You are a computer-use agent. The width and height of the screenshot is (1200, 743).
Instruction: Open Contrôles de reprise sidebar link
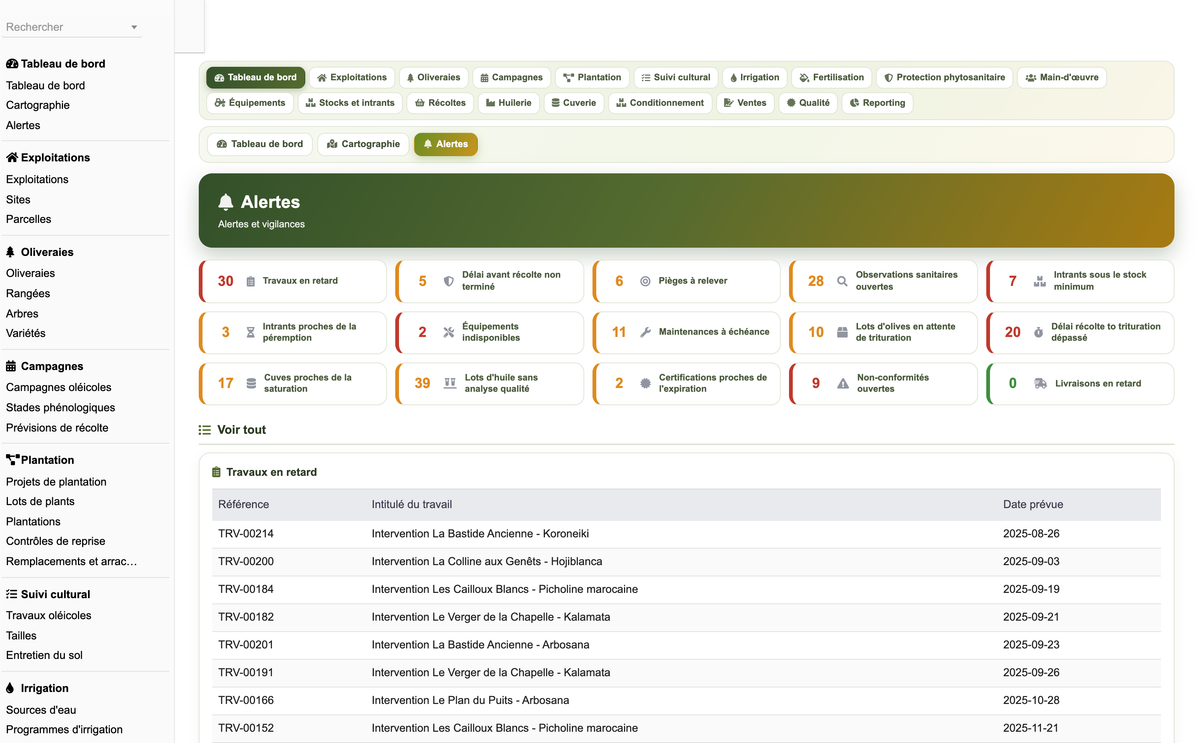point(56,541)
